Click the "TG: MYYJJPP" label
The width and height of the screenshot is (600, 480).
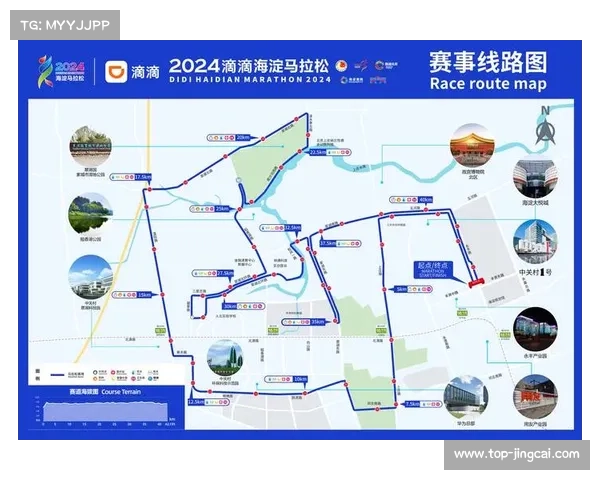(65, 25)
